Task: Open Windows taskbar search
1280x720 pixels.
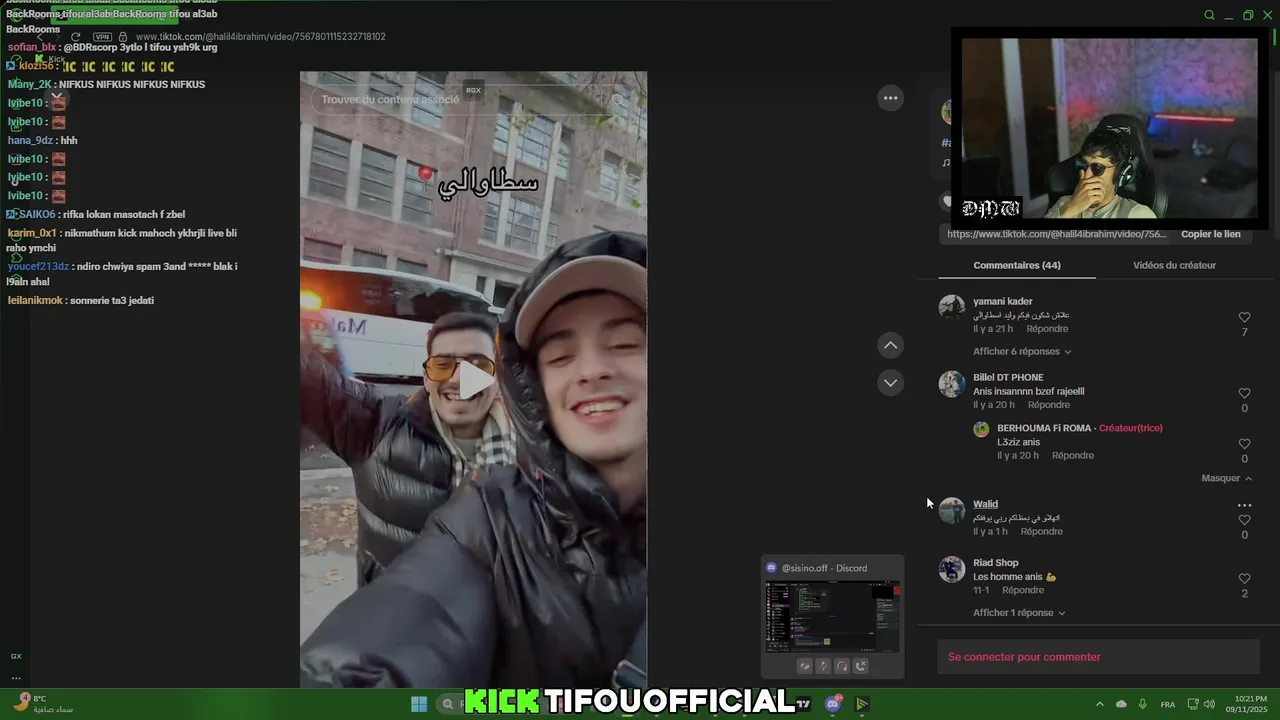Action: coord(448,704)
